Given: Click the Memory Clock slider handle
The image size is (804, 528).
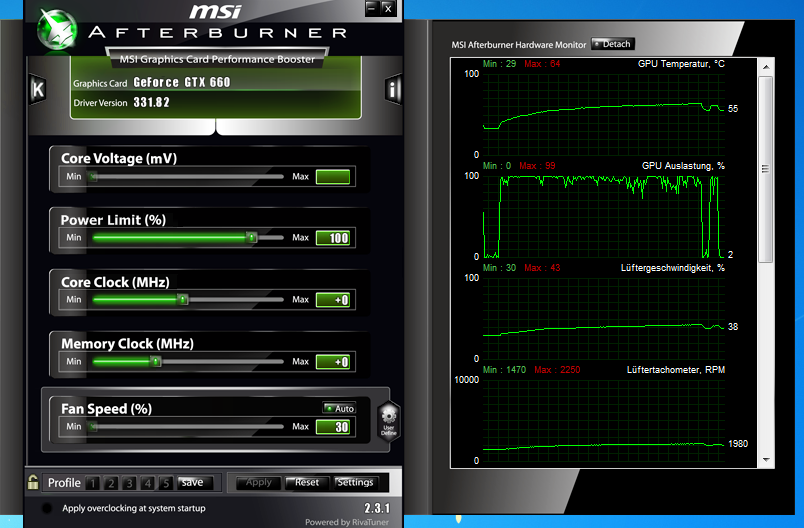Looking at the screenshot, I should coord(156,361).
